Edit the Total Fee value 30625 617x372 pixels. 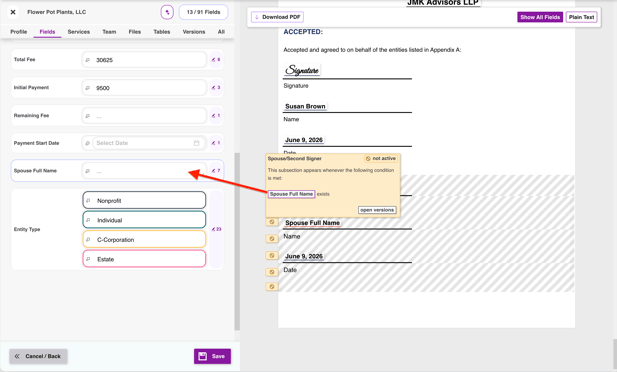pos(144,60)
